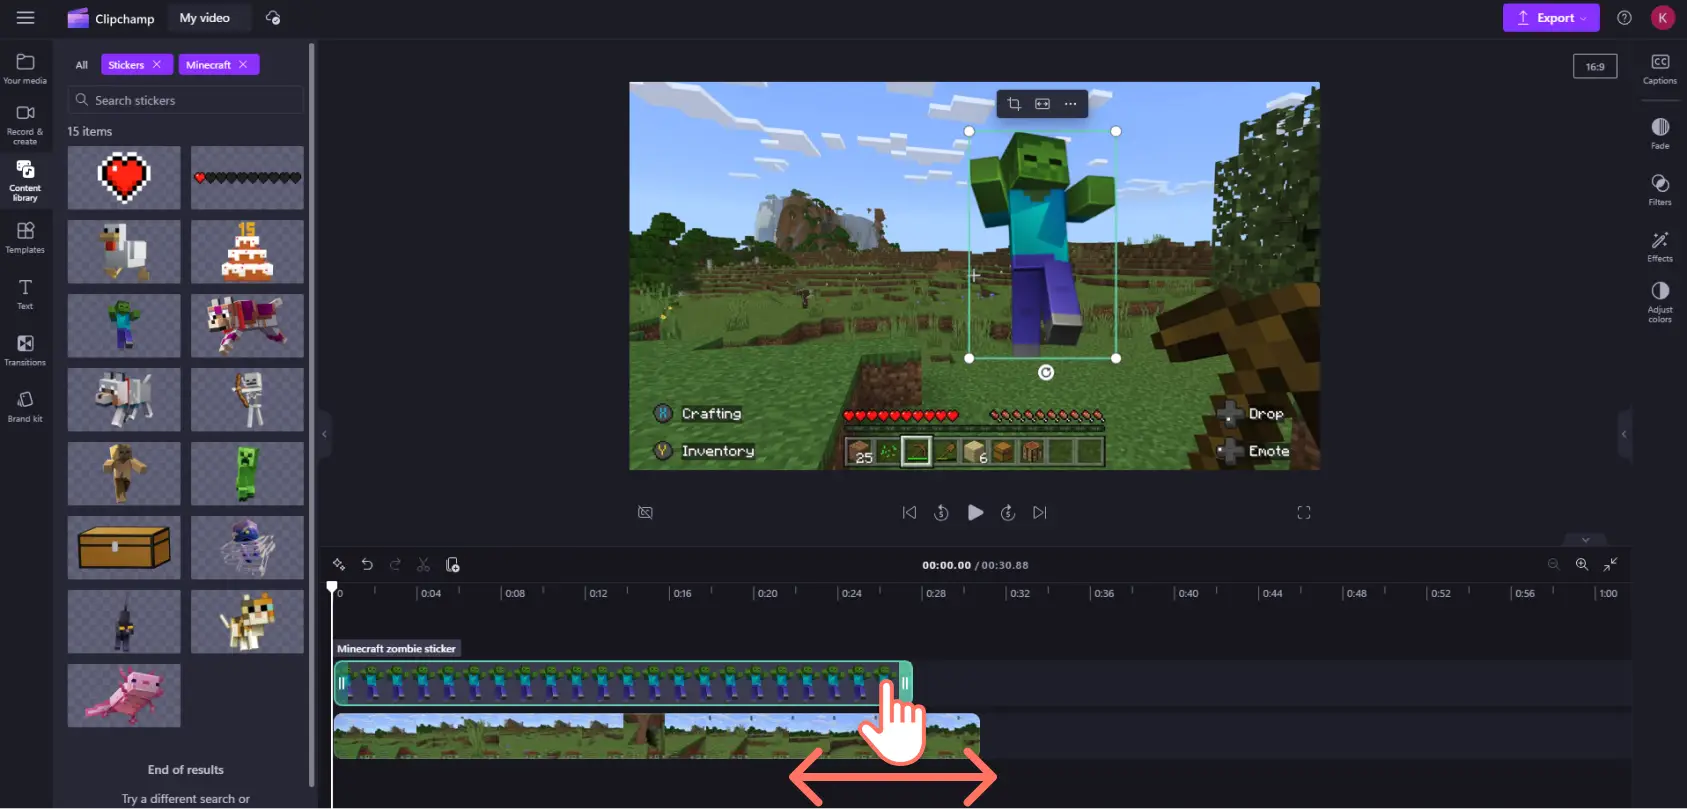The width and height of the screenshot is (1687, 809).
Task: Open more options on sticker toolbar
Action: (1070, 104)
